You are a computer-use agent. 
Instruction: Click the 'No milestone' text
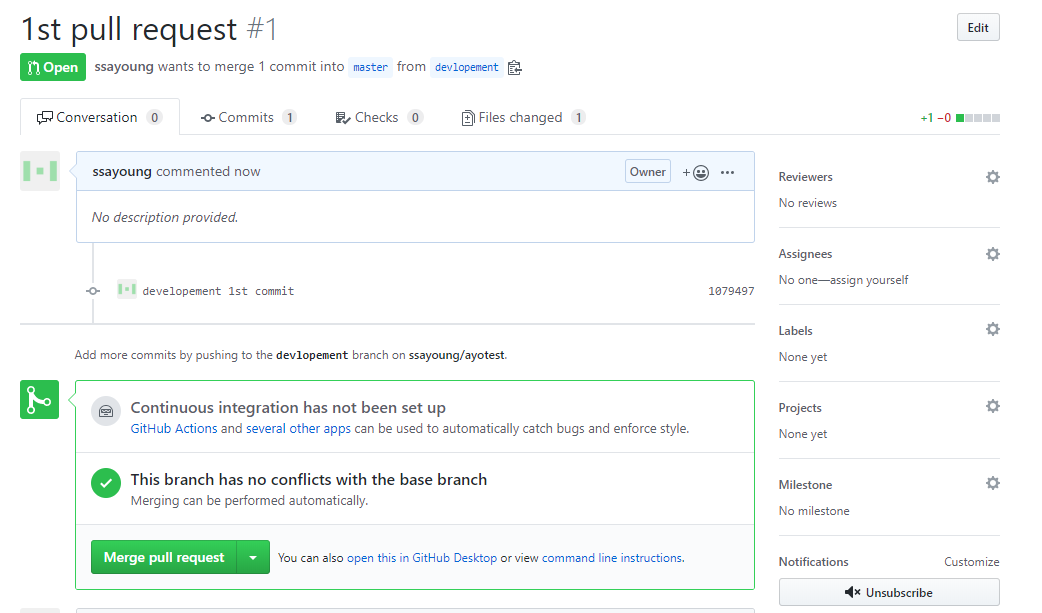click(814, 511)
